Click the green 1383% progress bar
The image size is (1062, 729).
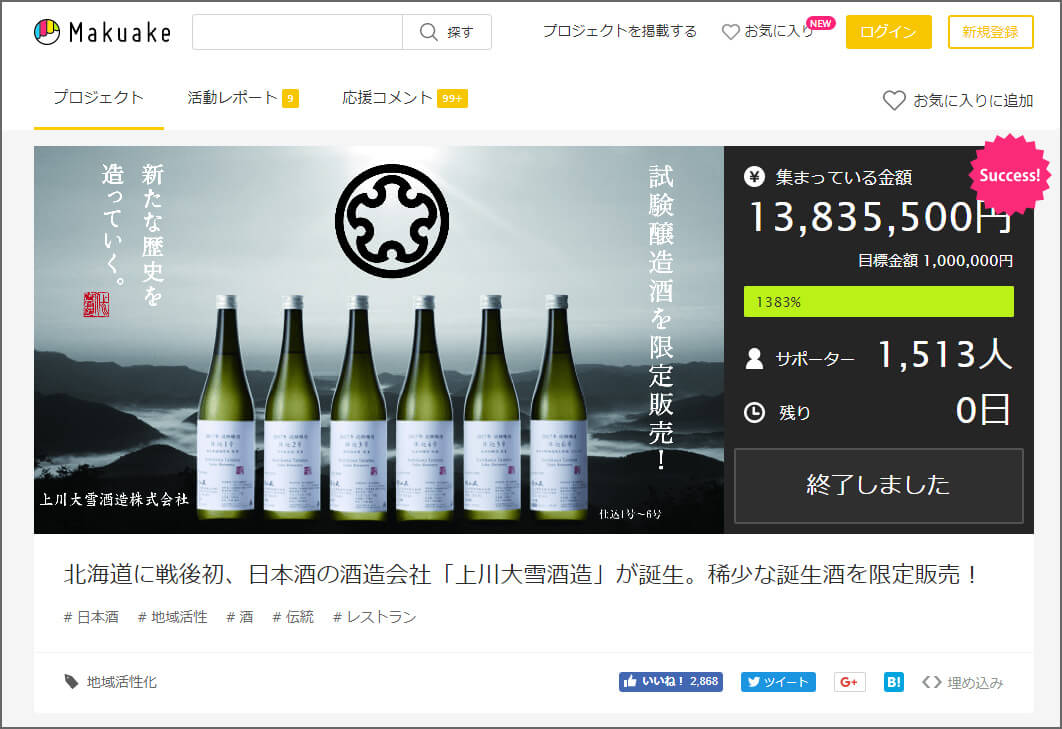click(x=878, y=301)
